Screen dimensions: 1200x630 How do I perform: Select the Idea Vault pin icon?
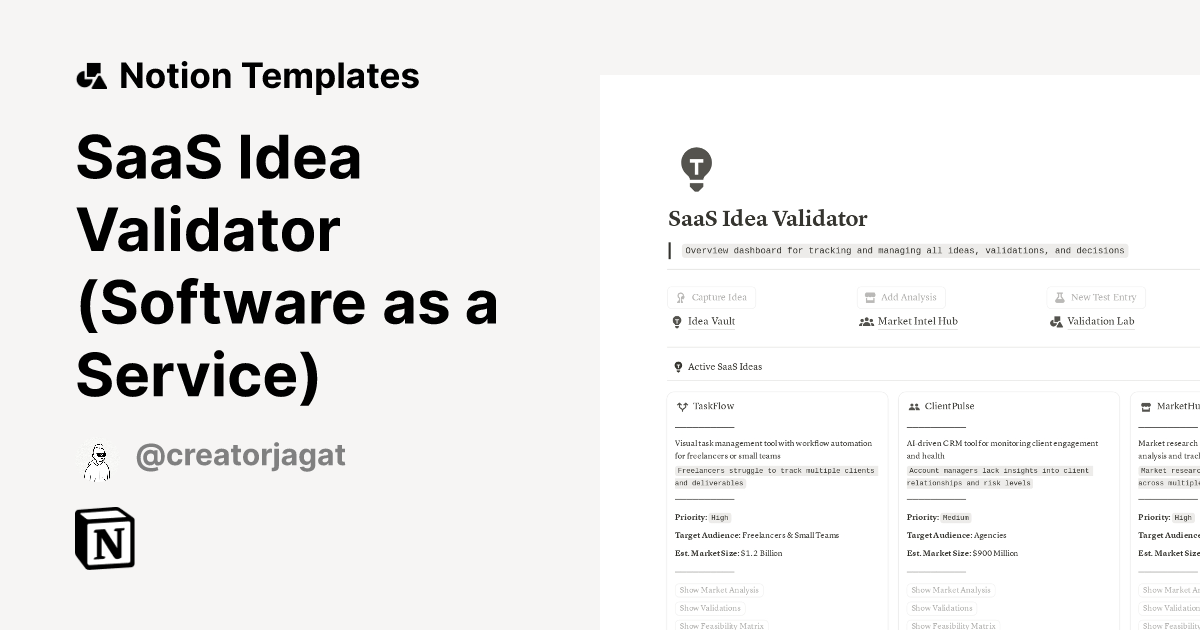[x=678, y=321]
